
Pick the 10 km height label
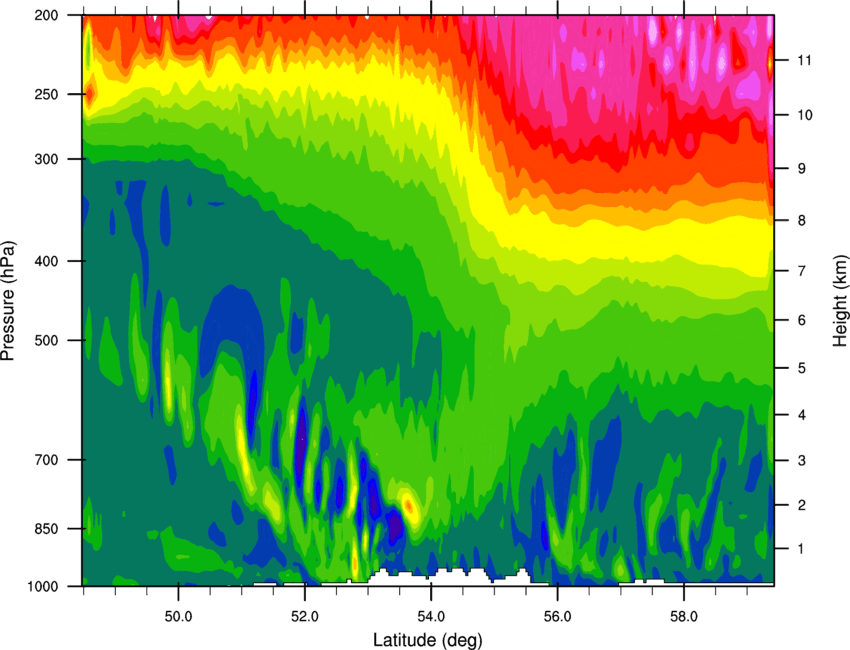805,115
